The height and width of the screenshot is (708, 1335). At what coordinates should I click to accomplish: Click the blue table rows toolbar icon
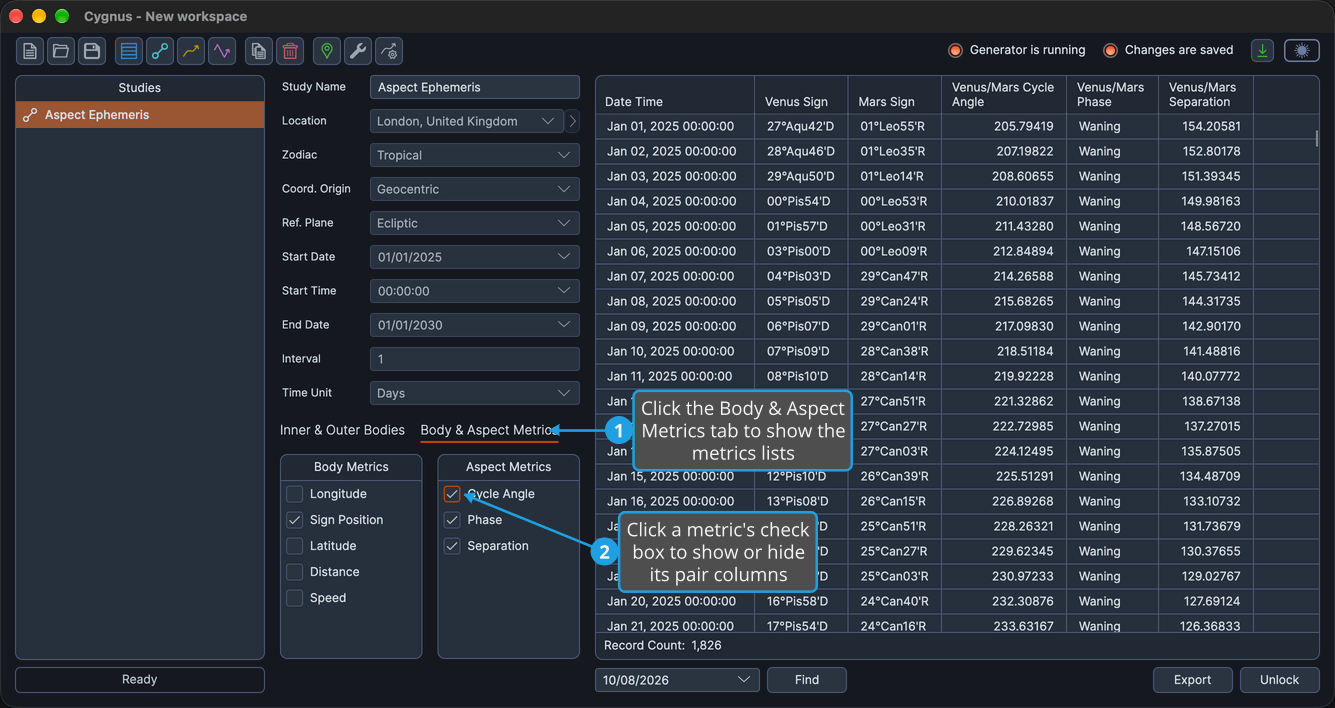128,51
